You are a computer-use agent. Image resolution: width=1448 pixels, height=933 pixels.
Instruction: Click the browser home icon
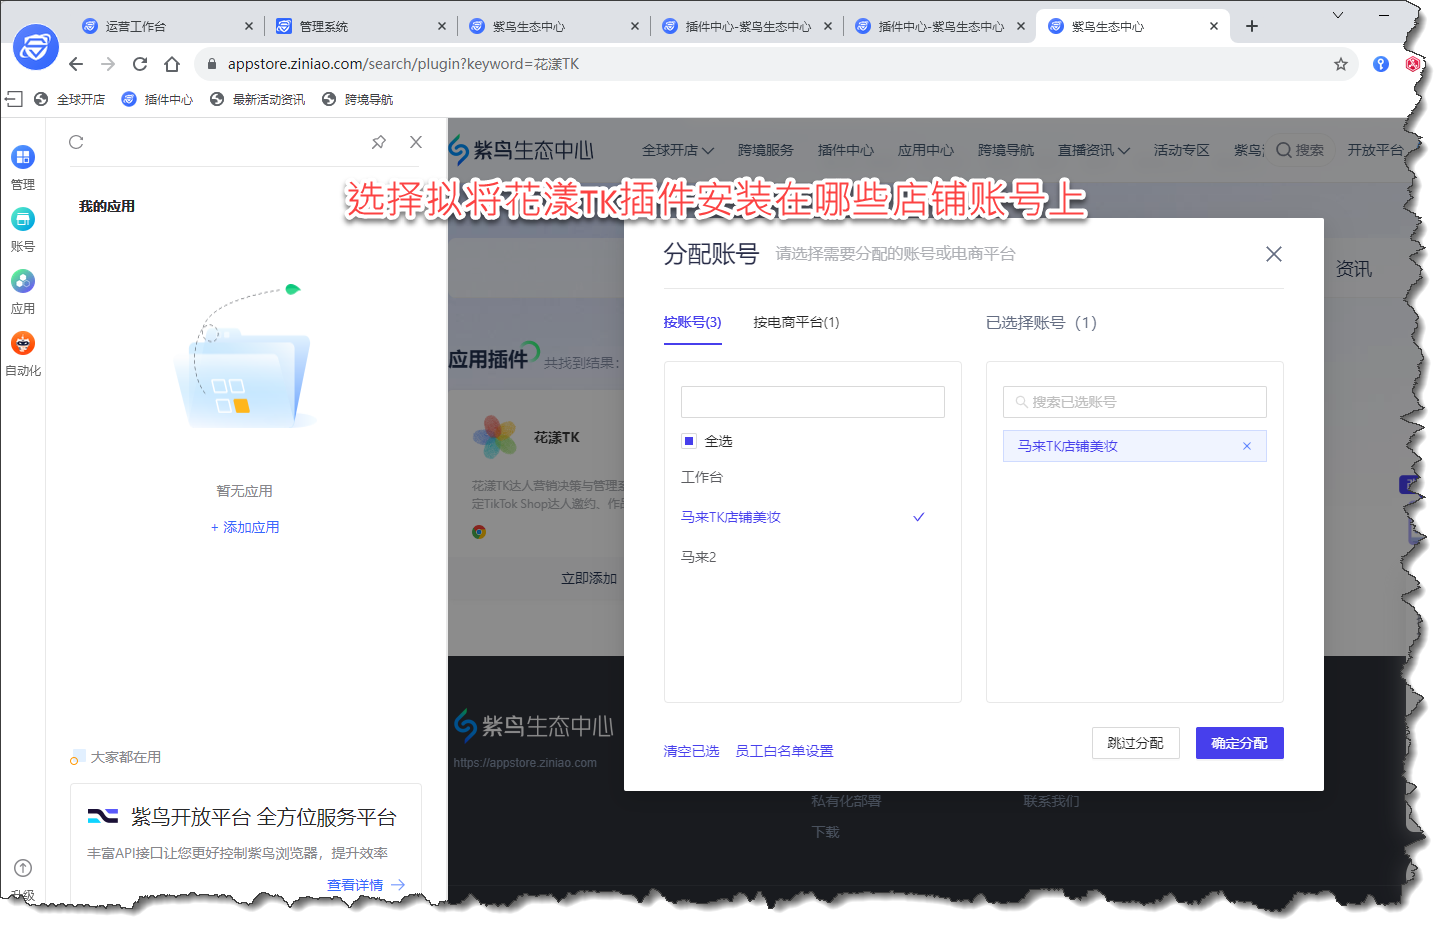pos(172,64)
